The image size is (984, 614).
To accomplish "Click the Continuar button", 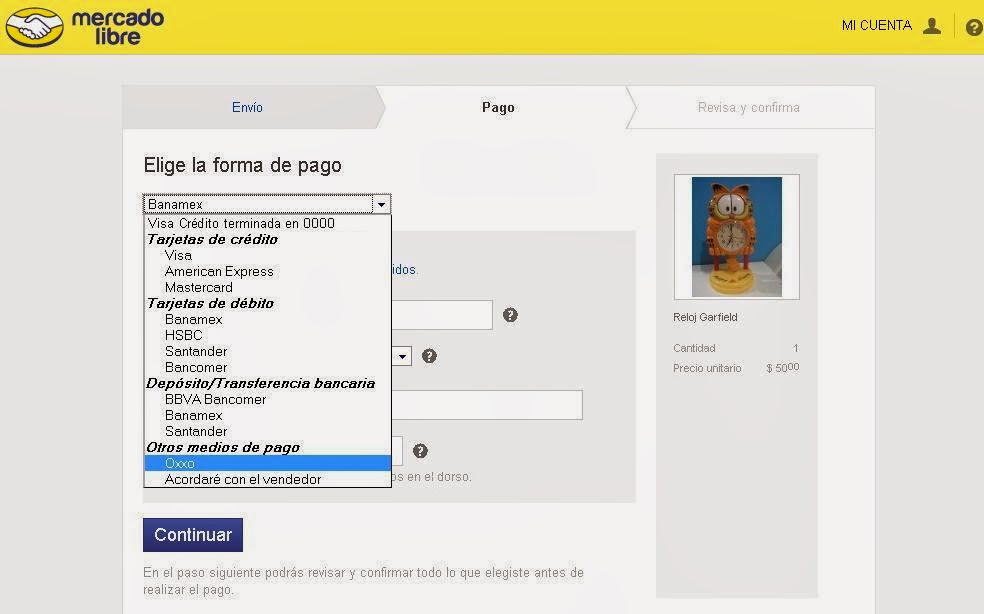I will (x=193, y=535).
